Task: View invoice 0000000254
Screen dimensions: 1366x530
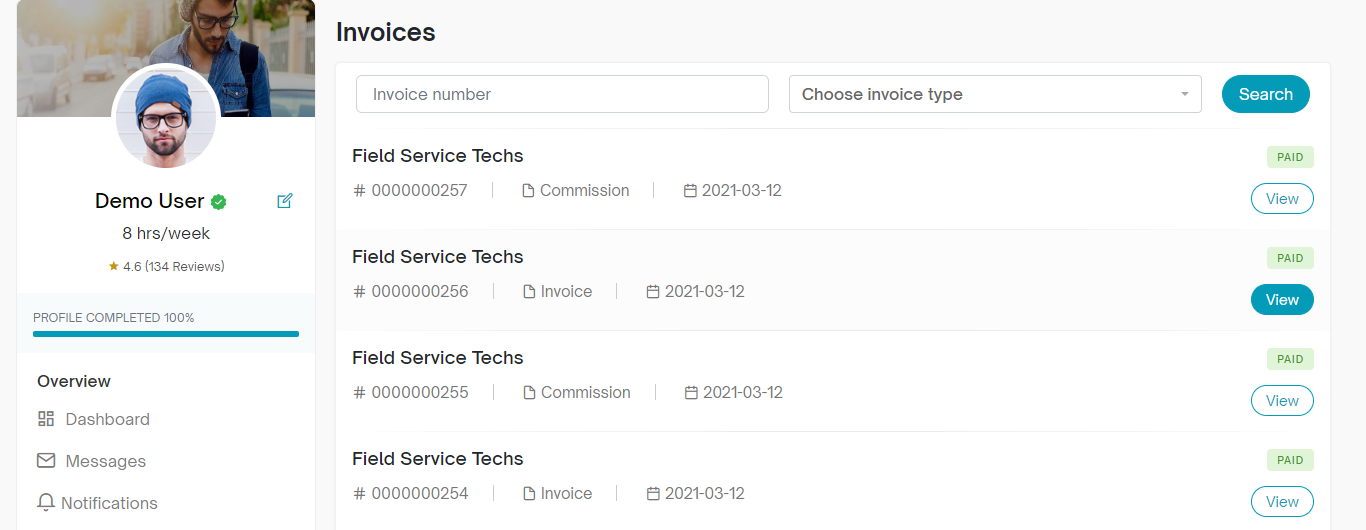Action: [1281, 502]
